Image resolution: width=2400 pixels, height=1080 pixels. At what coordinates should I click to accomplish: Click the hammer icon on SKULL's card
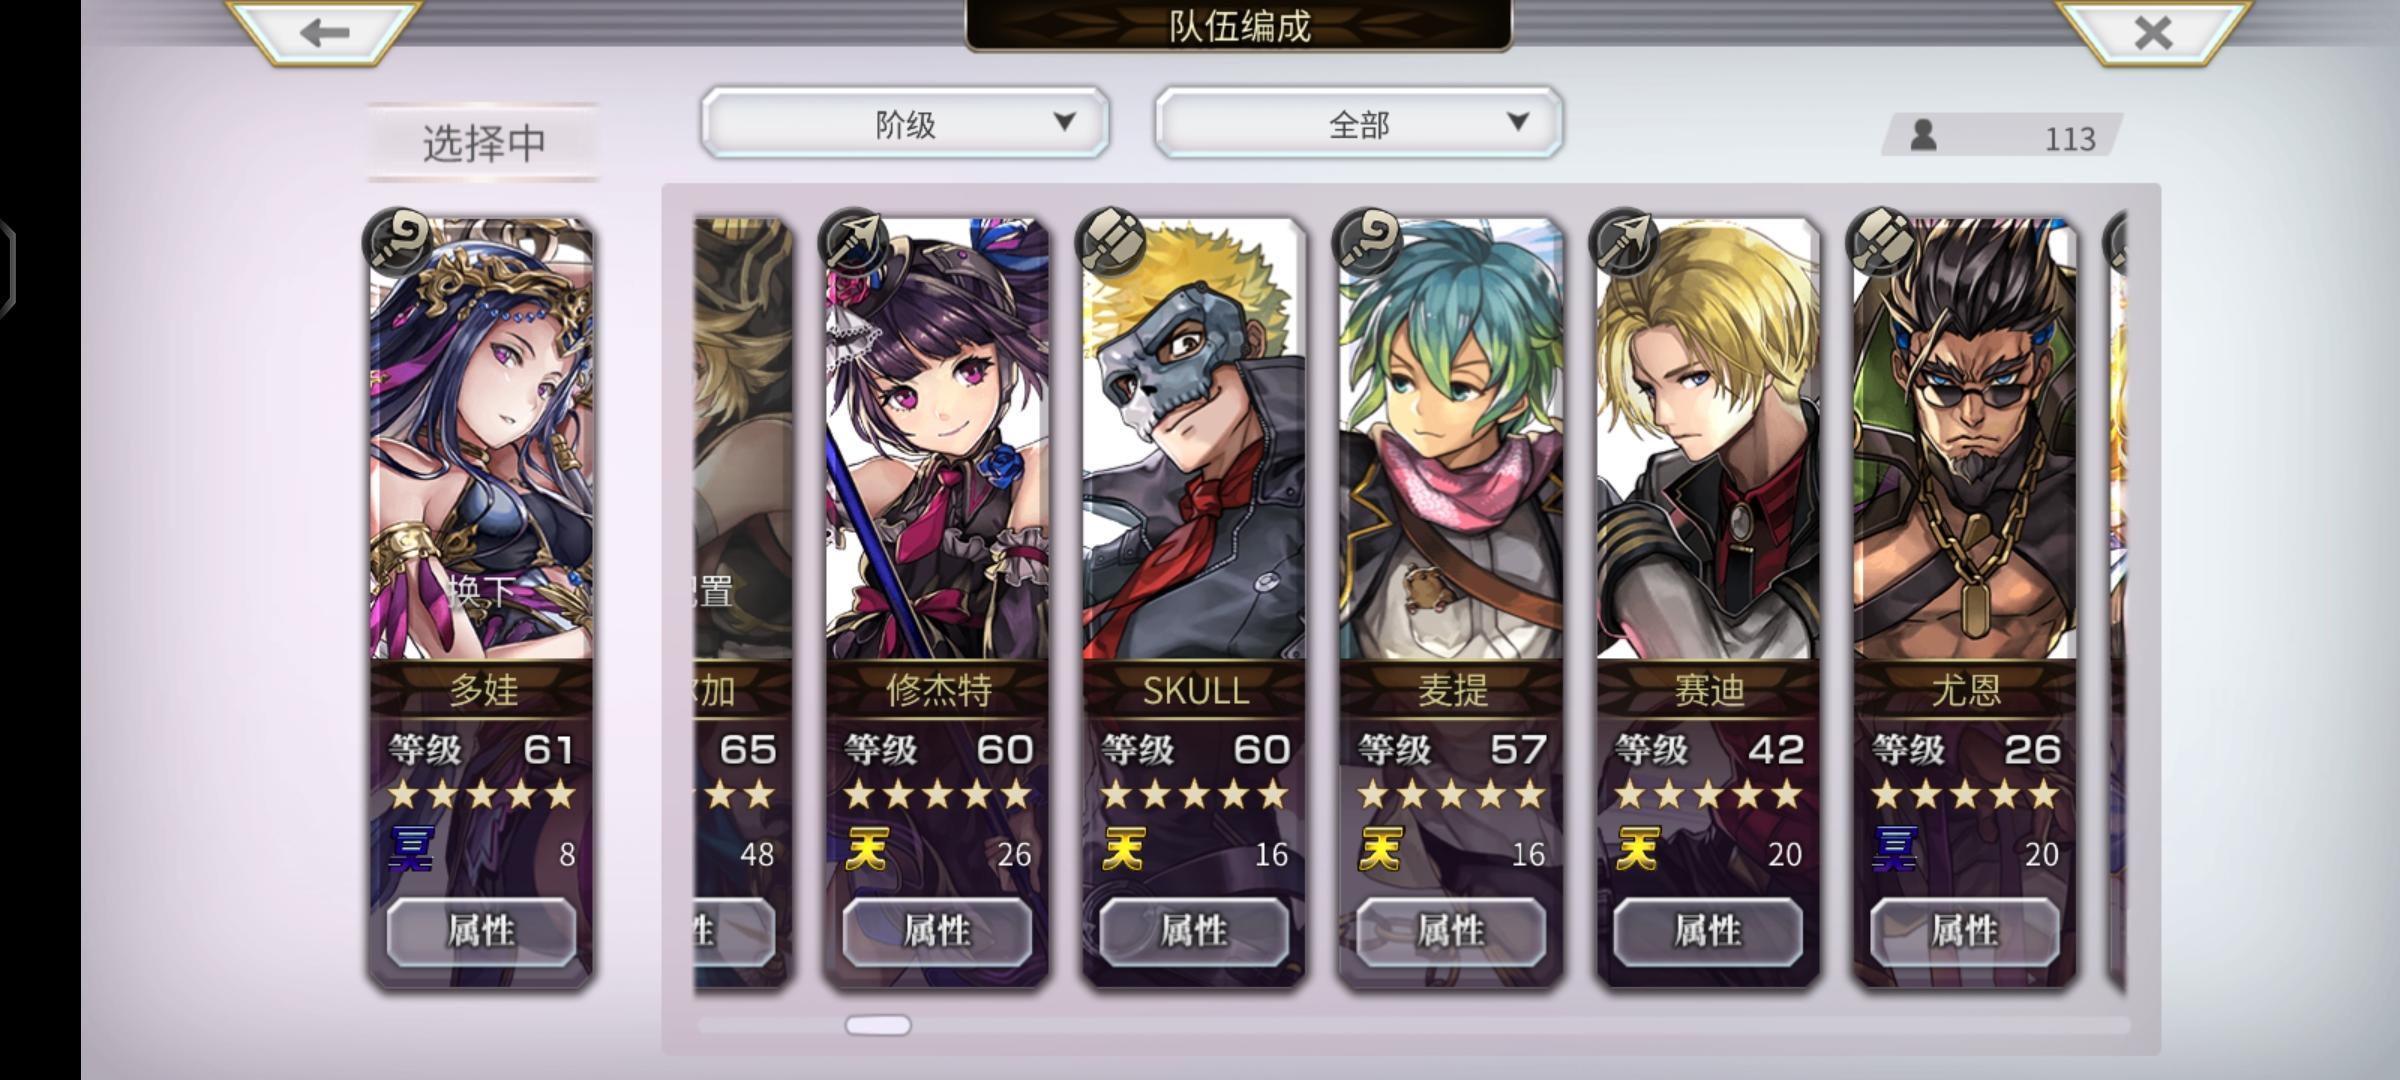1110,243
